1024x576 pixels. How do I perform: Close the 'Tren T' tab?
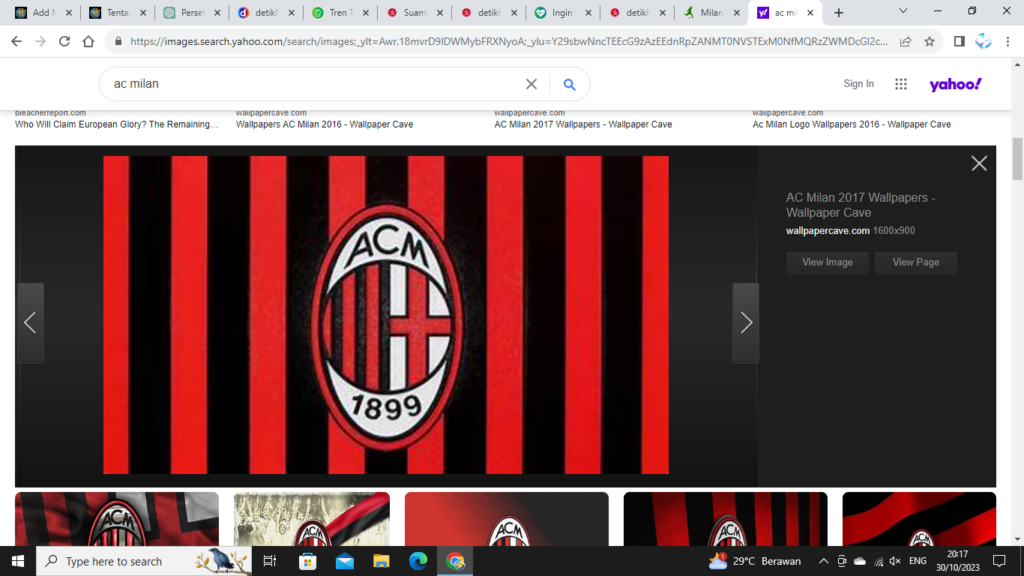(366, 12)
